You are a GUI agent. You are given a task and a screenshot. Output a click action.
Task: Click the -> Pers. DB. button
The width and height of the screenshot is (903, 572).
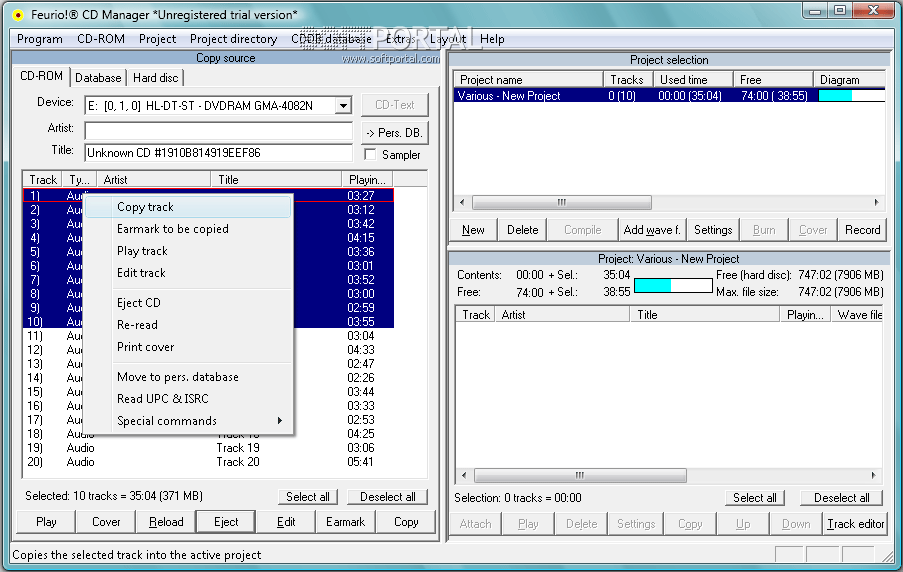[x=393, y=133]
